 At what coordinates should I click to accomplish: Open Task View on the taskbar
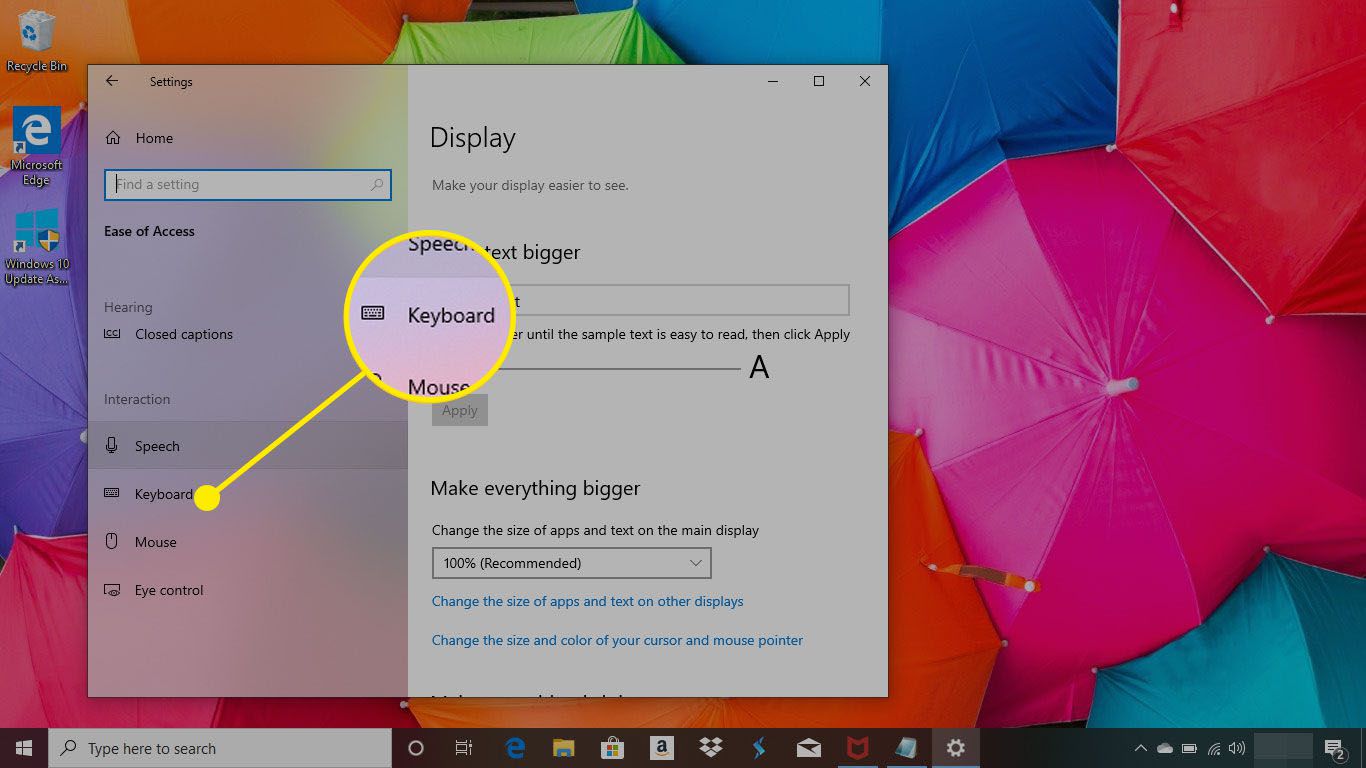464,748
